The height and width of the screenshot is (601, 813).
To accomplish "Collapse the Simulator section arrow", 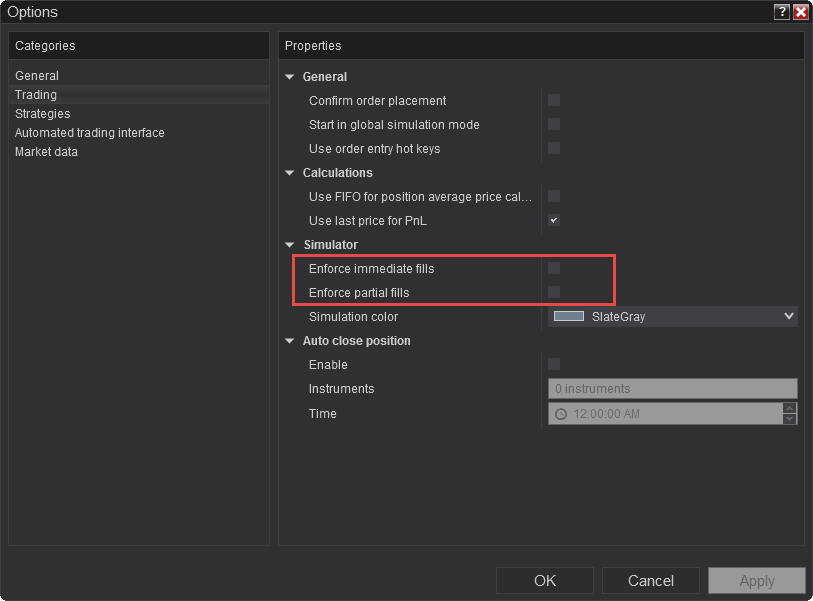I will coord(290,245).
